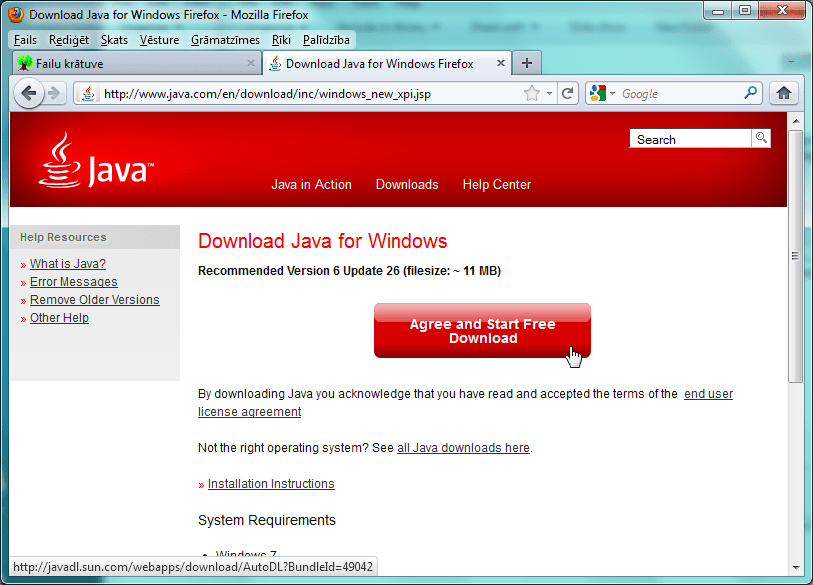Open the tab list dropdown arrow

point(791,62)
